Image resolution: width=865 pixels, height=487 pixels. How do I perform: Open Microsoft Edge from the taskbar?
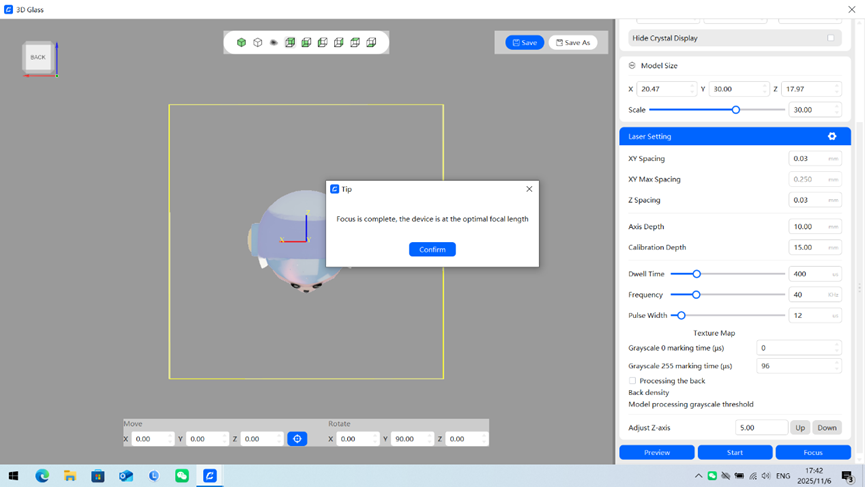pos(42,476)
